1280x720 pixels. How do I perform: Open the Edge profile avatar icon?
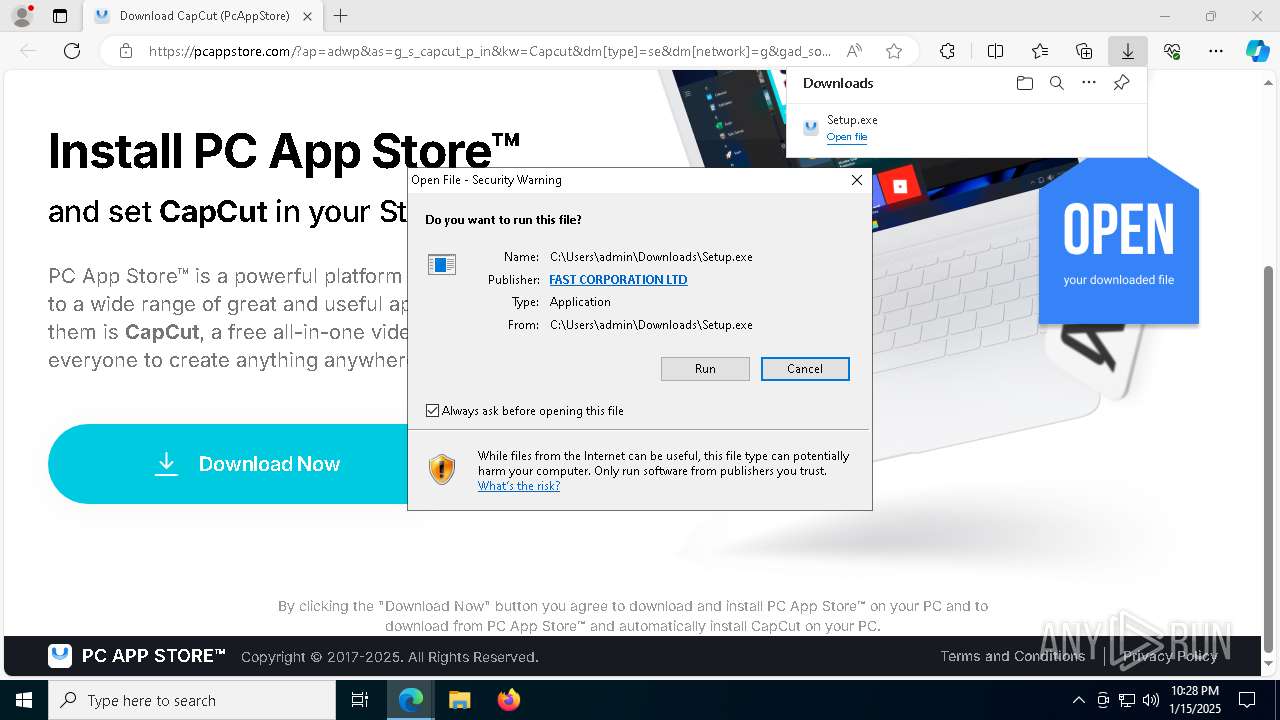21,16
